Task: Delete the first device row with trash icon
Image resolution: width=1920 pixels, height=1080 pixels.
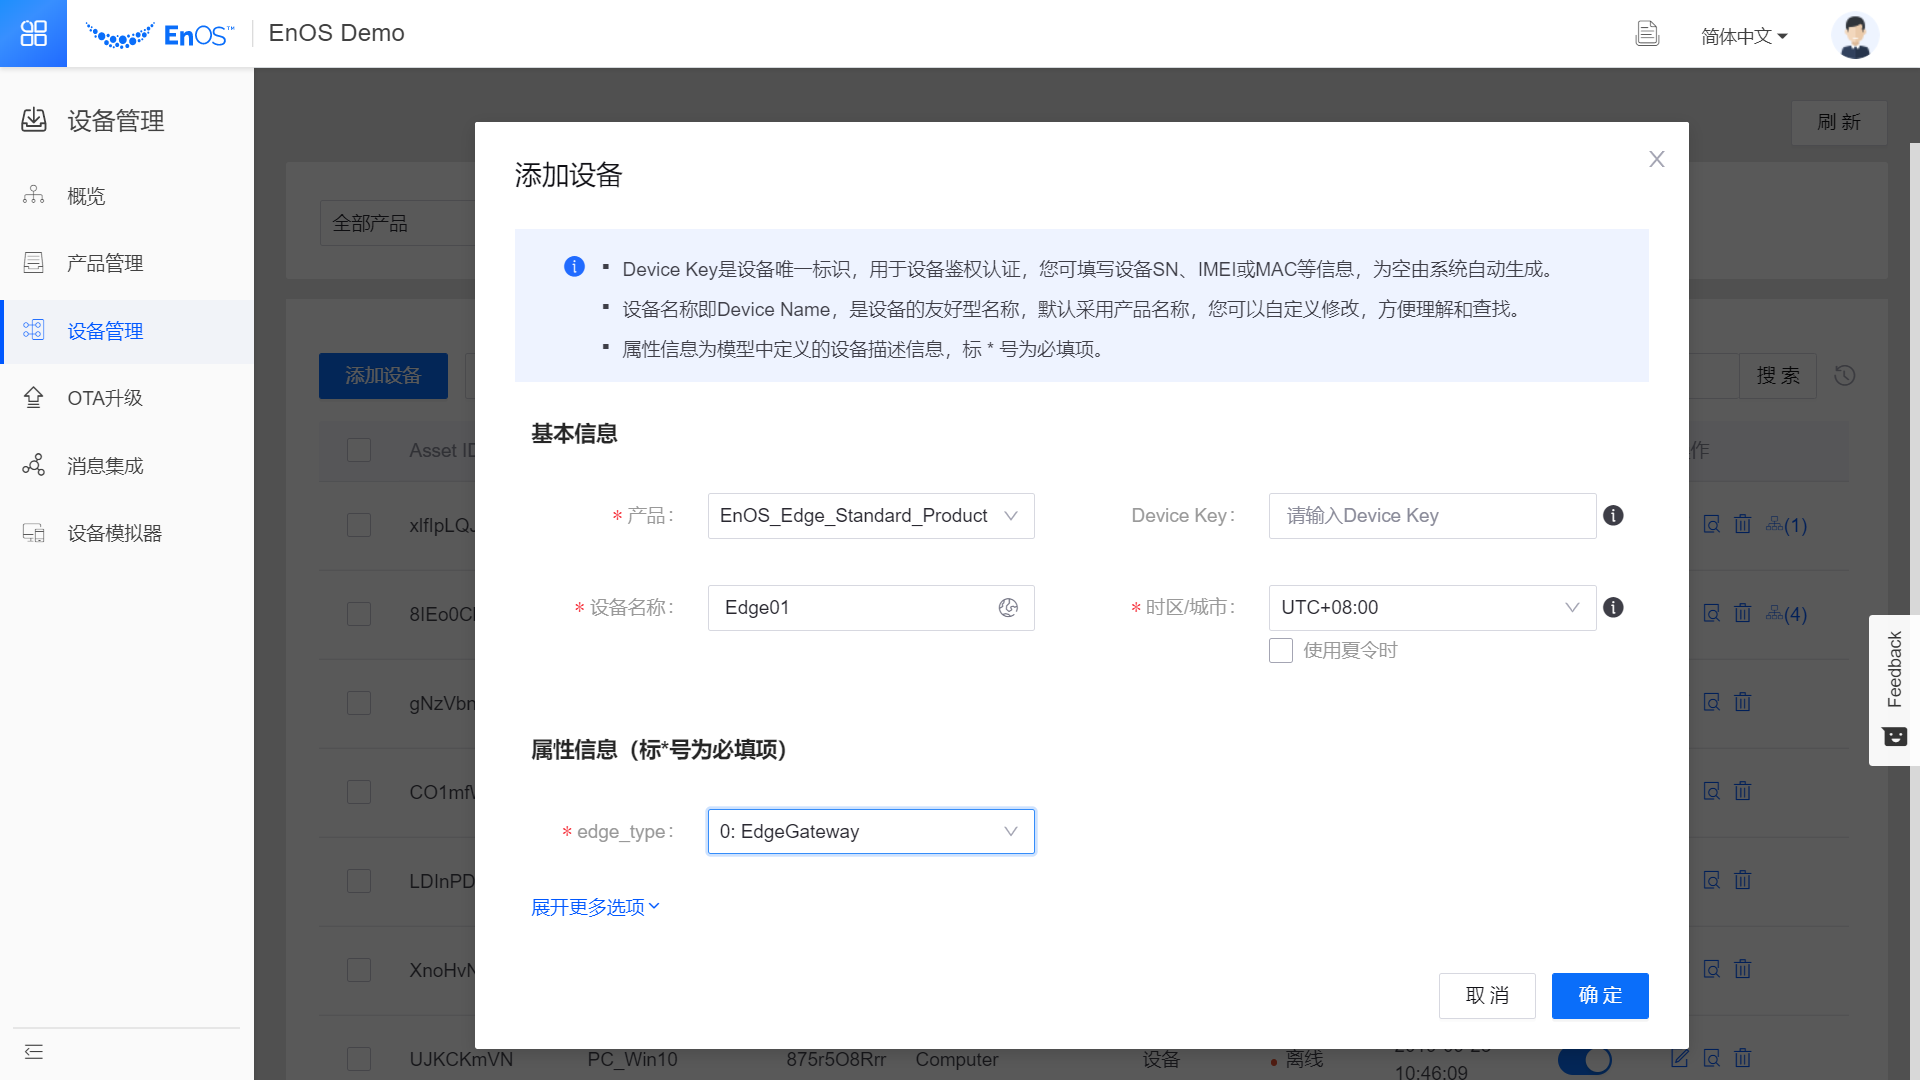Action: [x=1742, y=525]
